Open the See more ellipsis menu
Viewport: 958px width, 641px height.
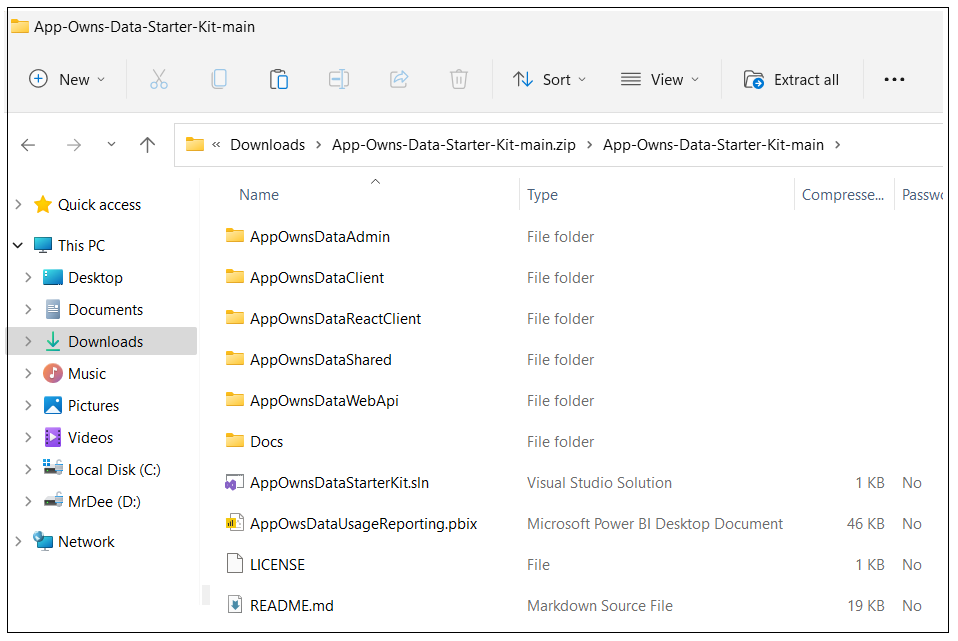coord(894,79)
